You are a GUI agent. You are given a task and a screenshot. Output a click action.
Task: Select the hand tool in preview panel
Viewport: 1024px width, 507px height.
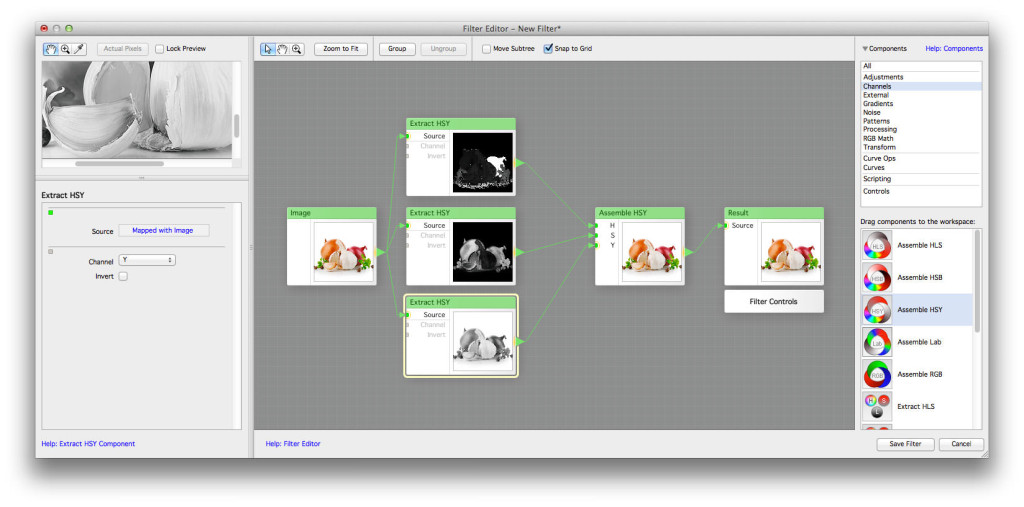(x=51, y=49)
